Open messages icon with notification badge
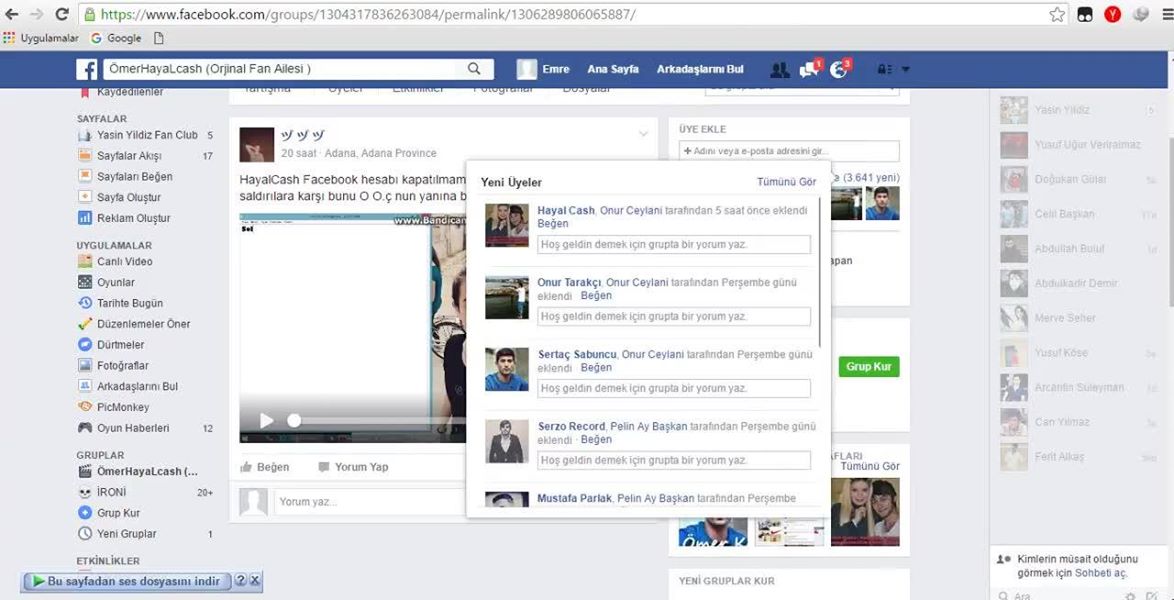The height and width of the screenshot is (600, 1174). [809, 69]
